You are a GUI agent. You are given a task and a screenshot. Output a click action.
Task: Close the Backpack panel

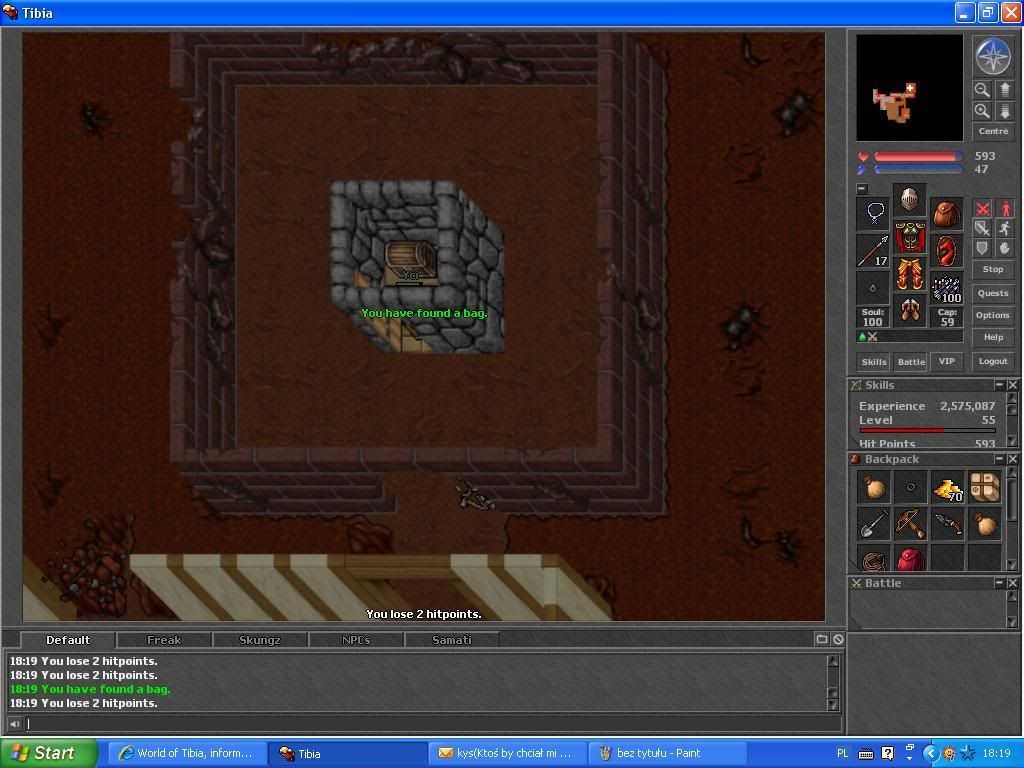(x=1012, y=459)
